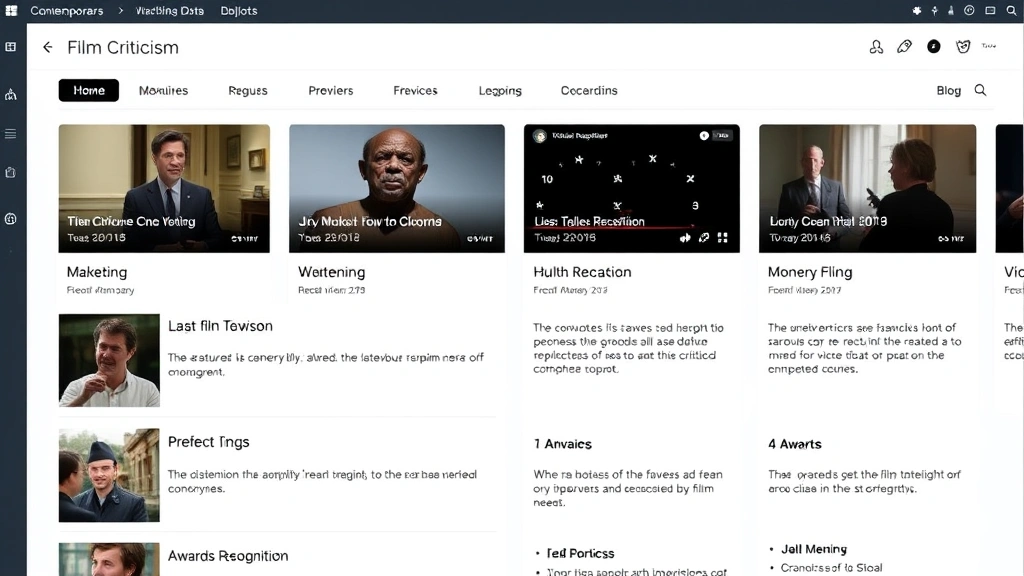Open the Blog link on the right
The image size is (1024, 576).
[948, 90]
